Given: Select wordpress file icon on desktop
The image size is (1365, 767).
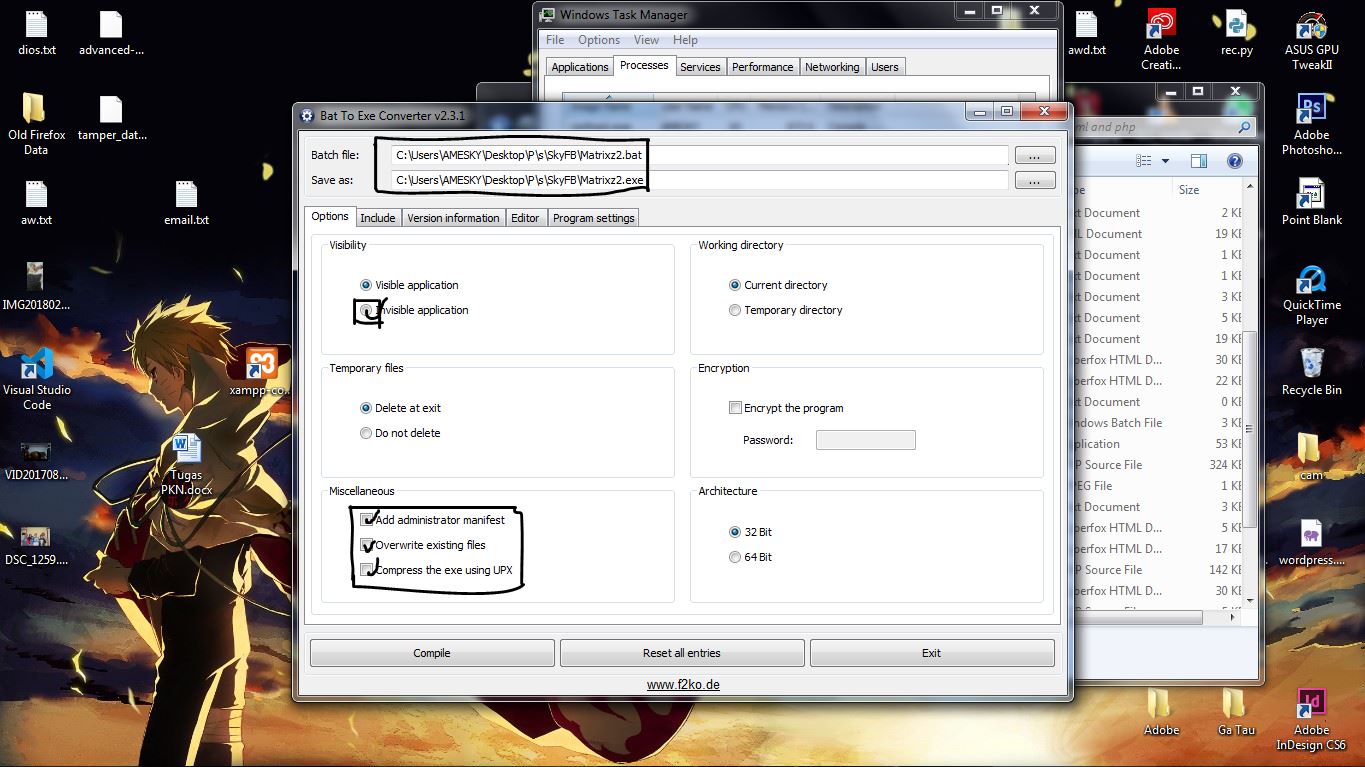Looking at the screenshot, I should click(x=1311, y=542).
